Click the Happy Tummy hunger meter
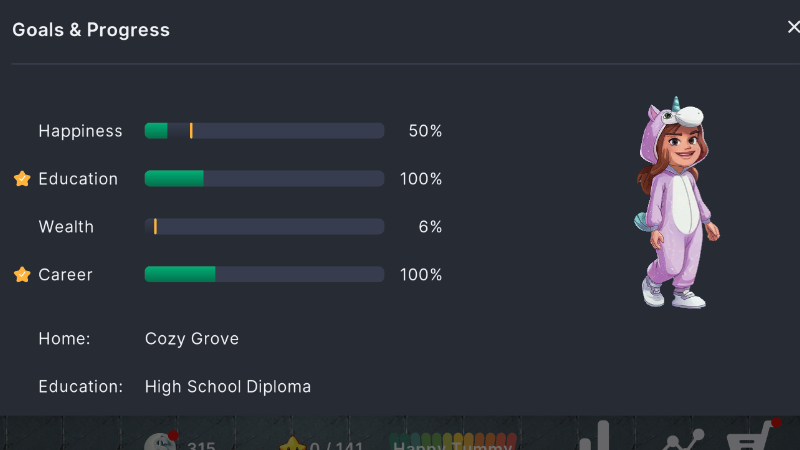 tap(454, 441)
